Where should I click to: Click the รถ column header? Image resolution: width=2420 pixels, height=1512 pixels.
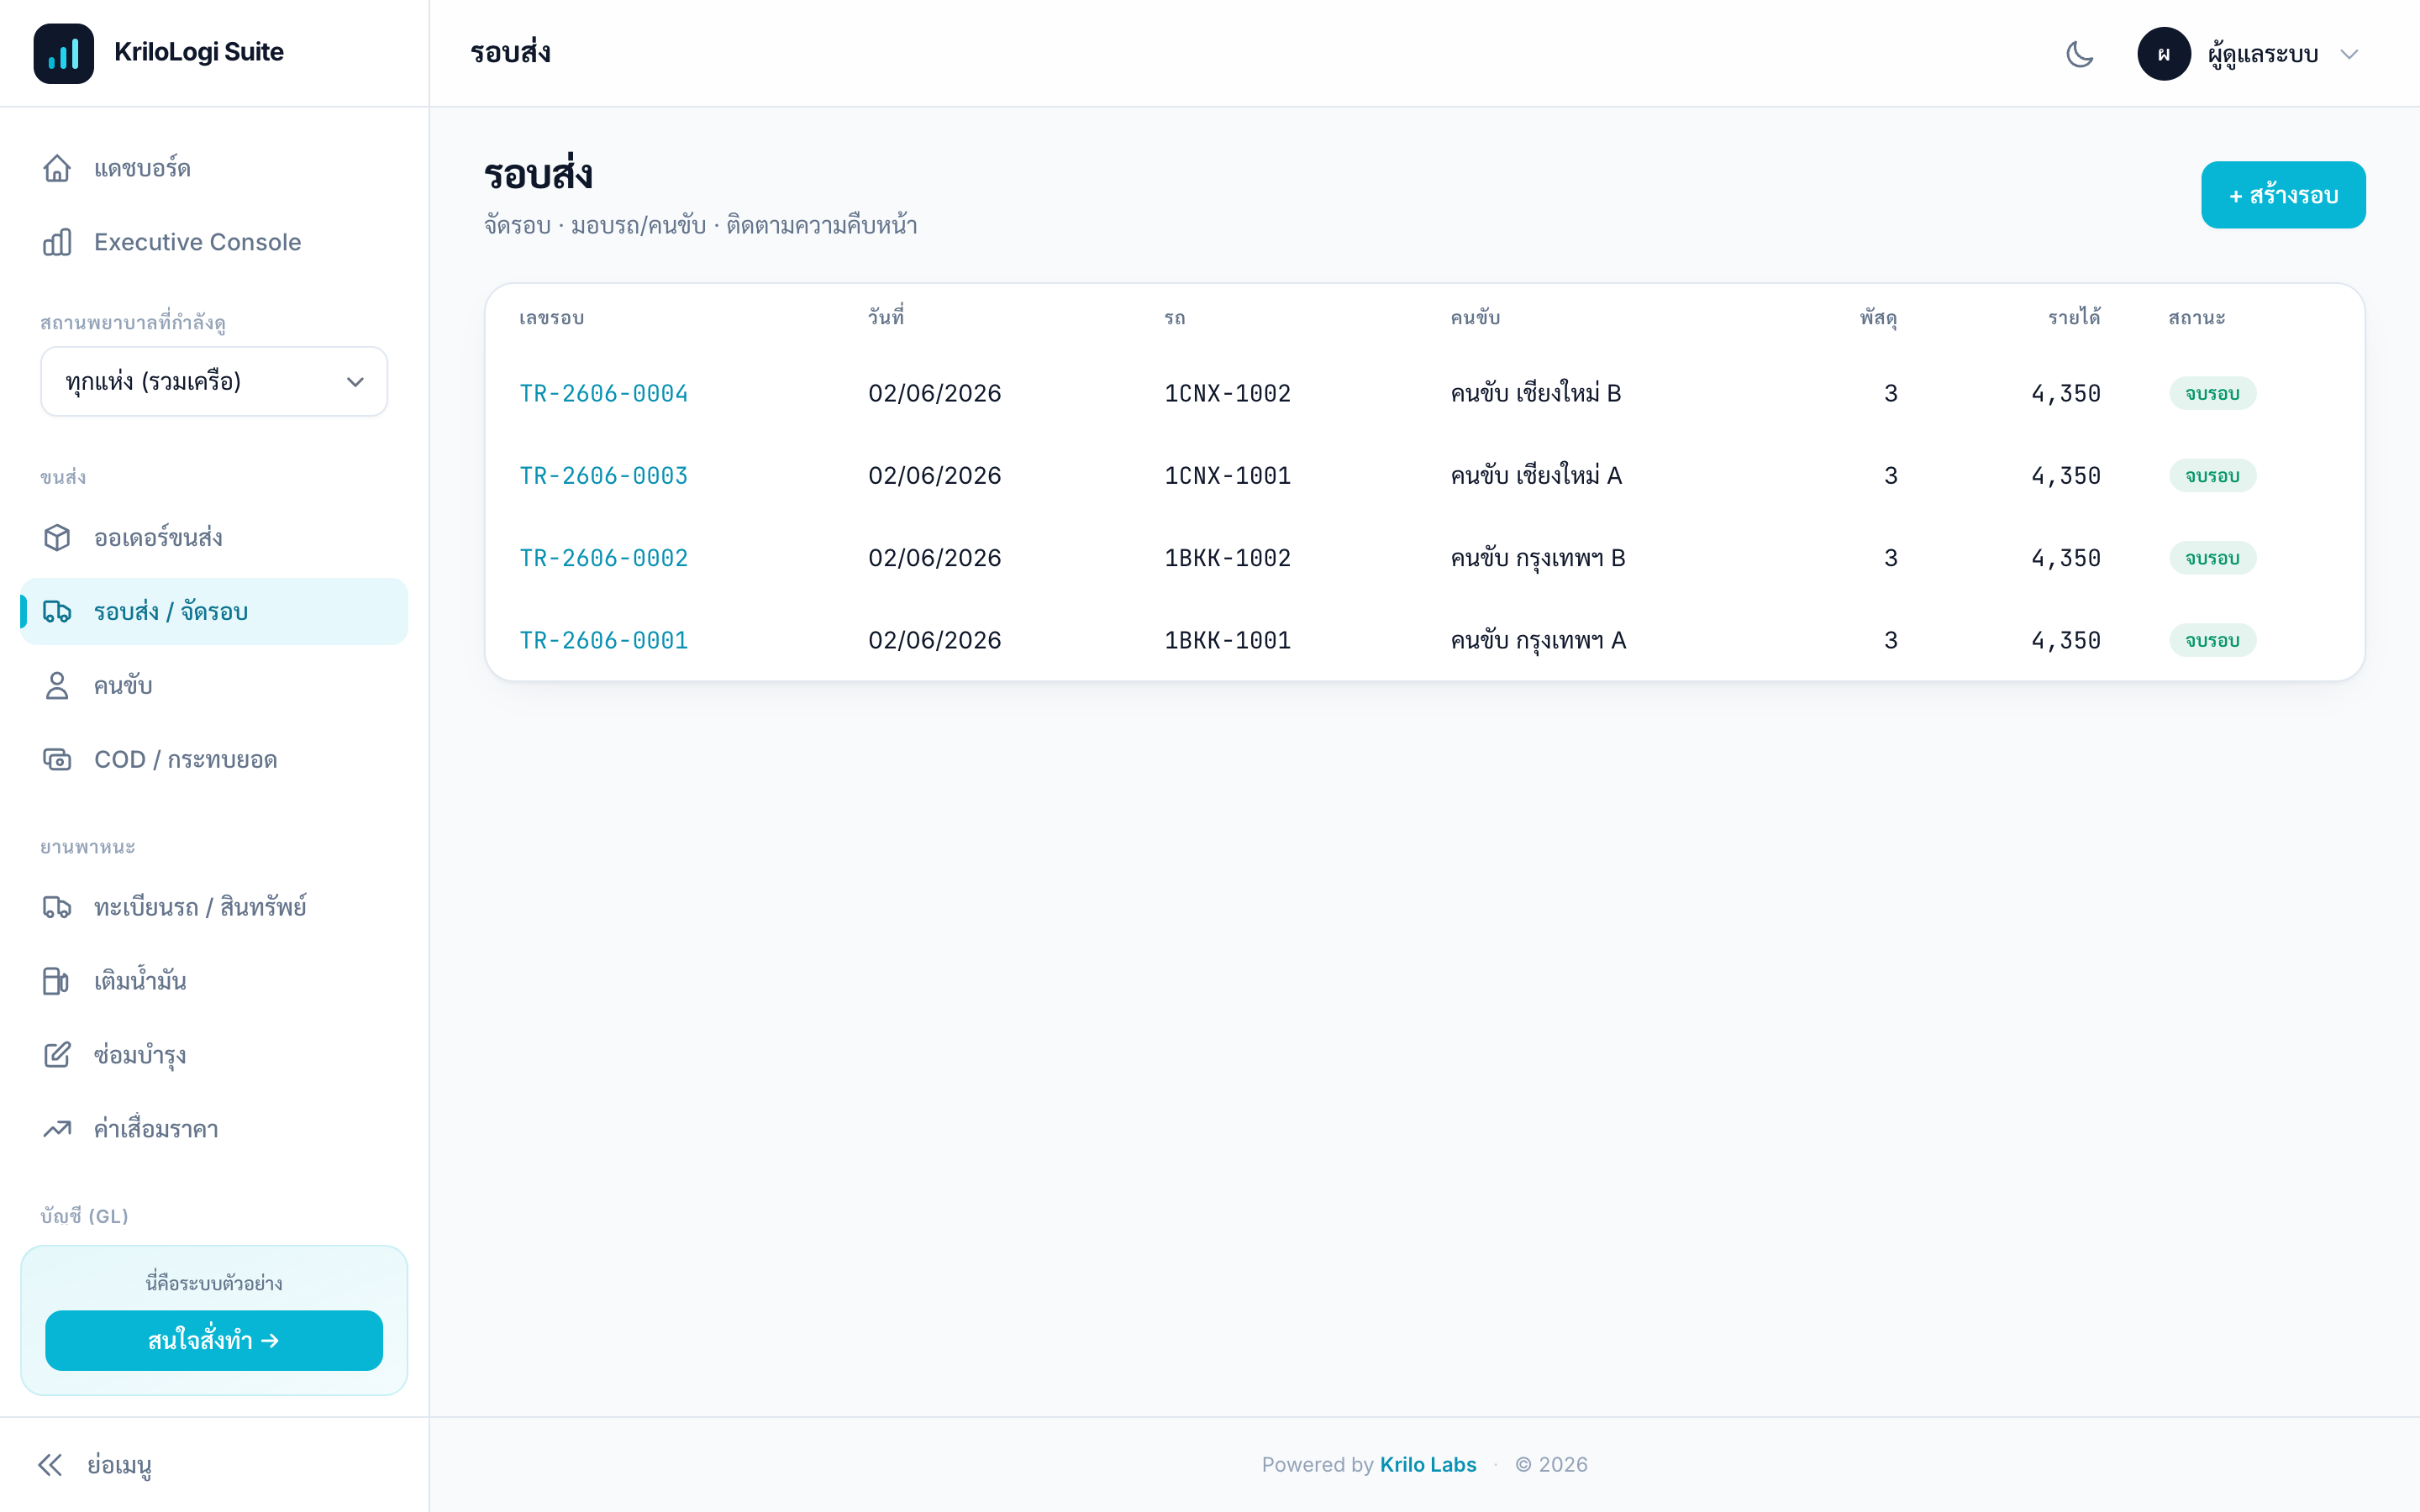[1174, 318]
